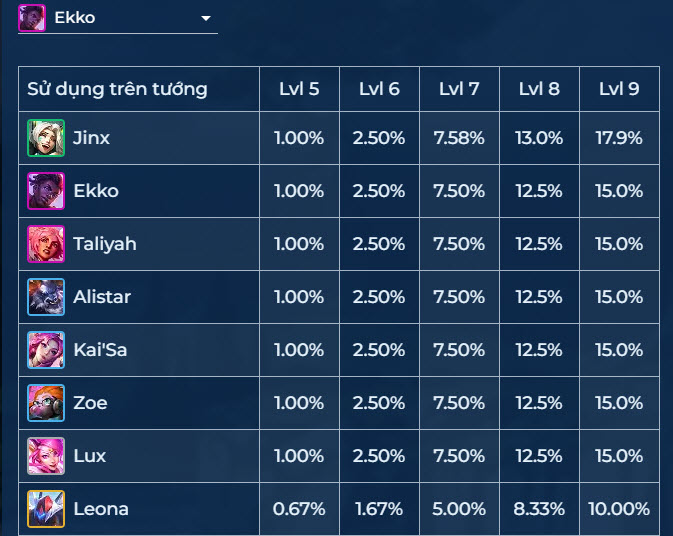
Task: Click Zoe's champion portrait icon
Action: click(x=46, y=403)
